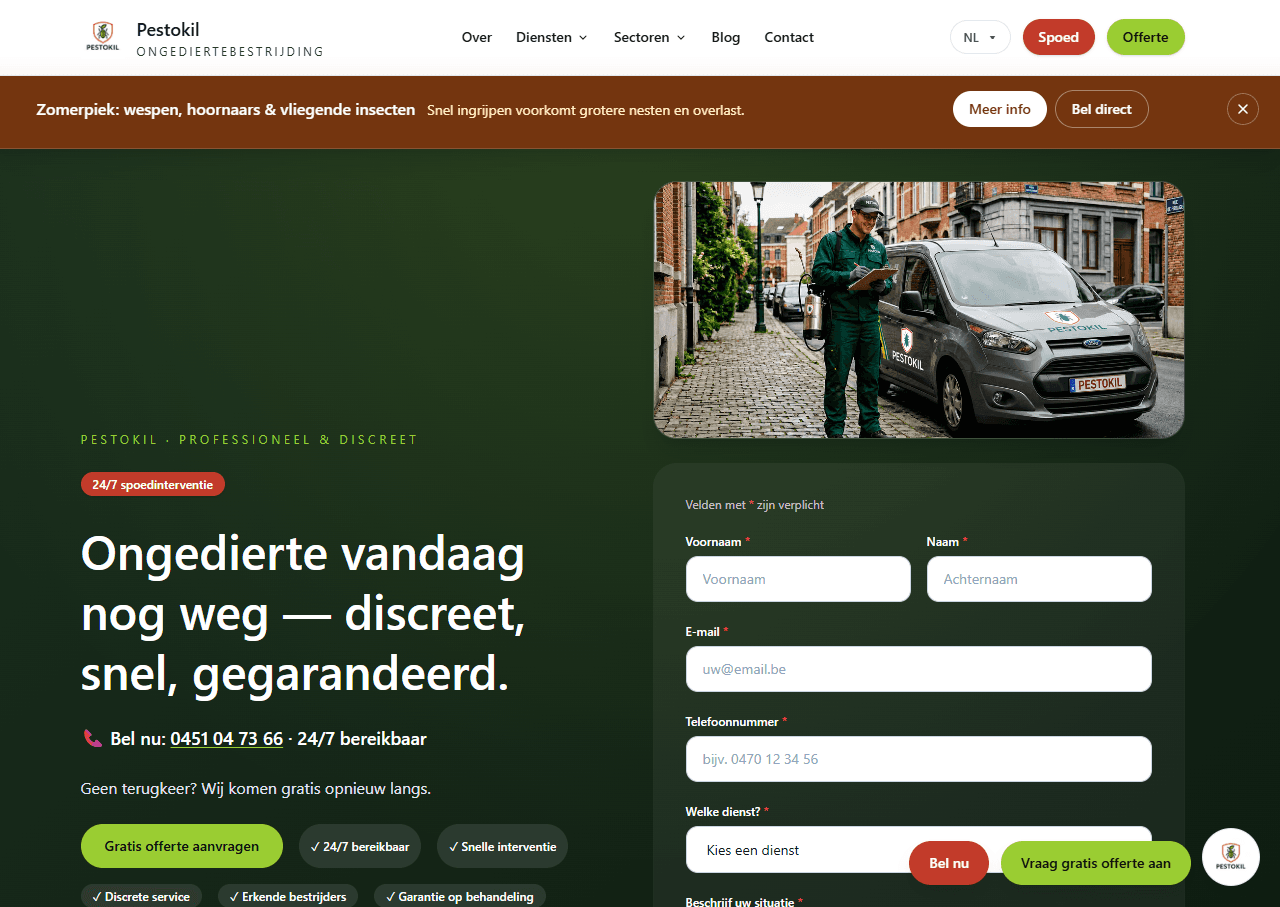
Task: Open the Over page
Action: coord(477,37)
